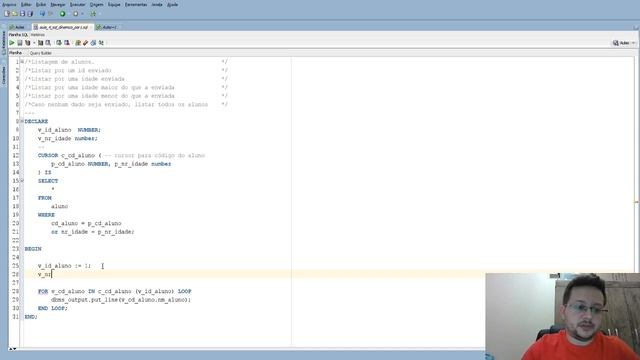Click the BEGIN keyword on line 23

(33, 249)
